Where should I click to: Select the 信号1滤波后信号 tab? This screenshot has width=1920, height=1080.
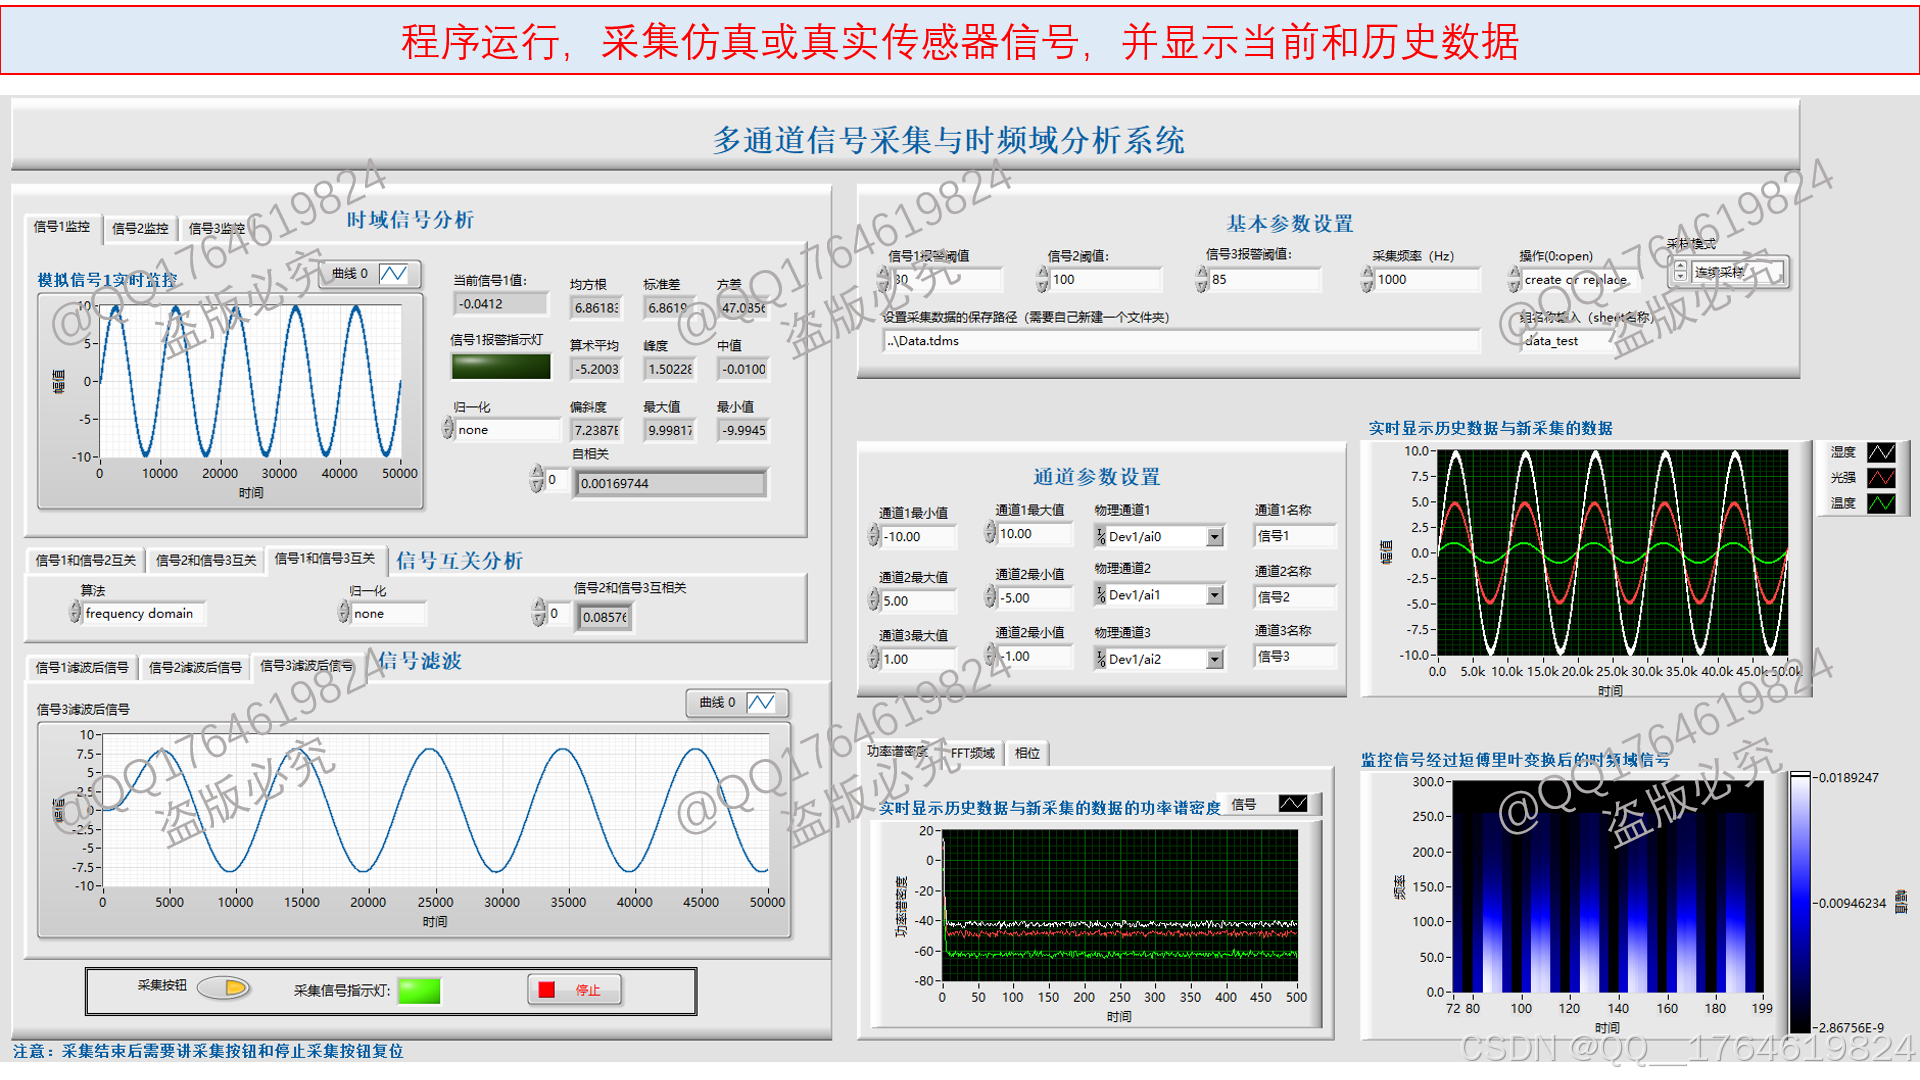[x=82, y=668]
